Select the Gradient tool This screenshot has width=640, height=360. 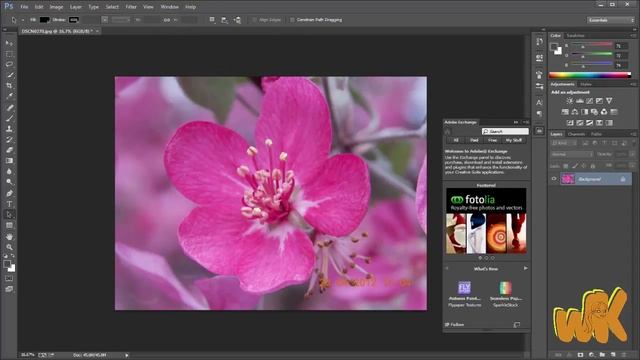pos(9,160)
